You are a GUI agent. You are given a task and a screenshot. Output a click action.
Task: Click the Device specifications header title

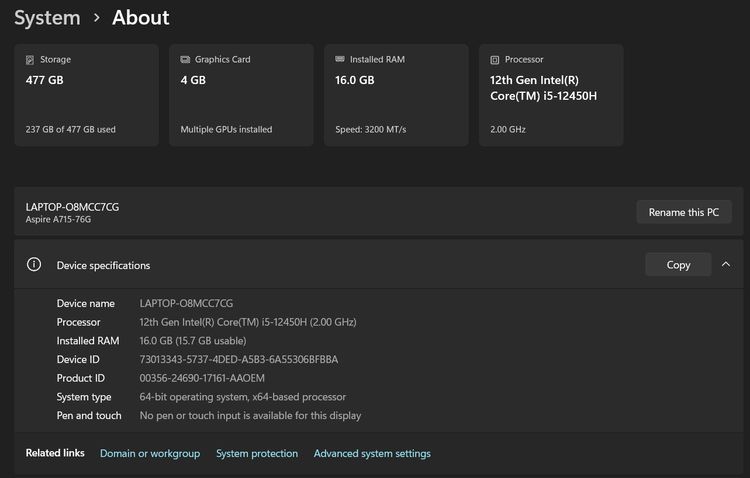[103, 266]
